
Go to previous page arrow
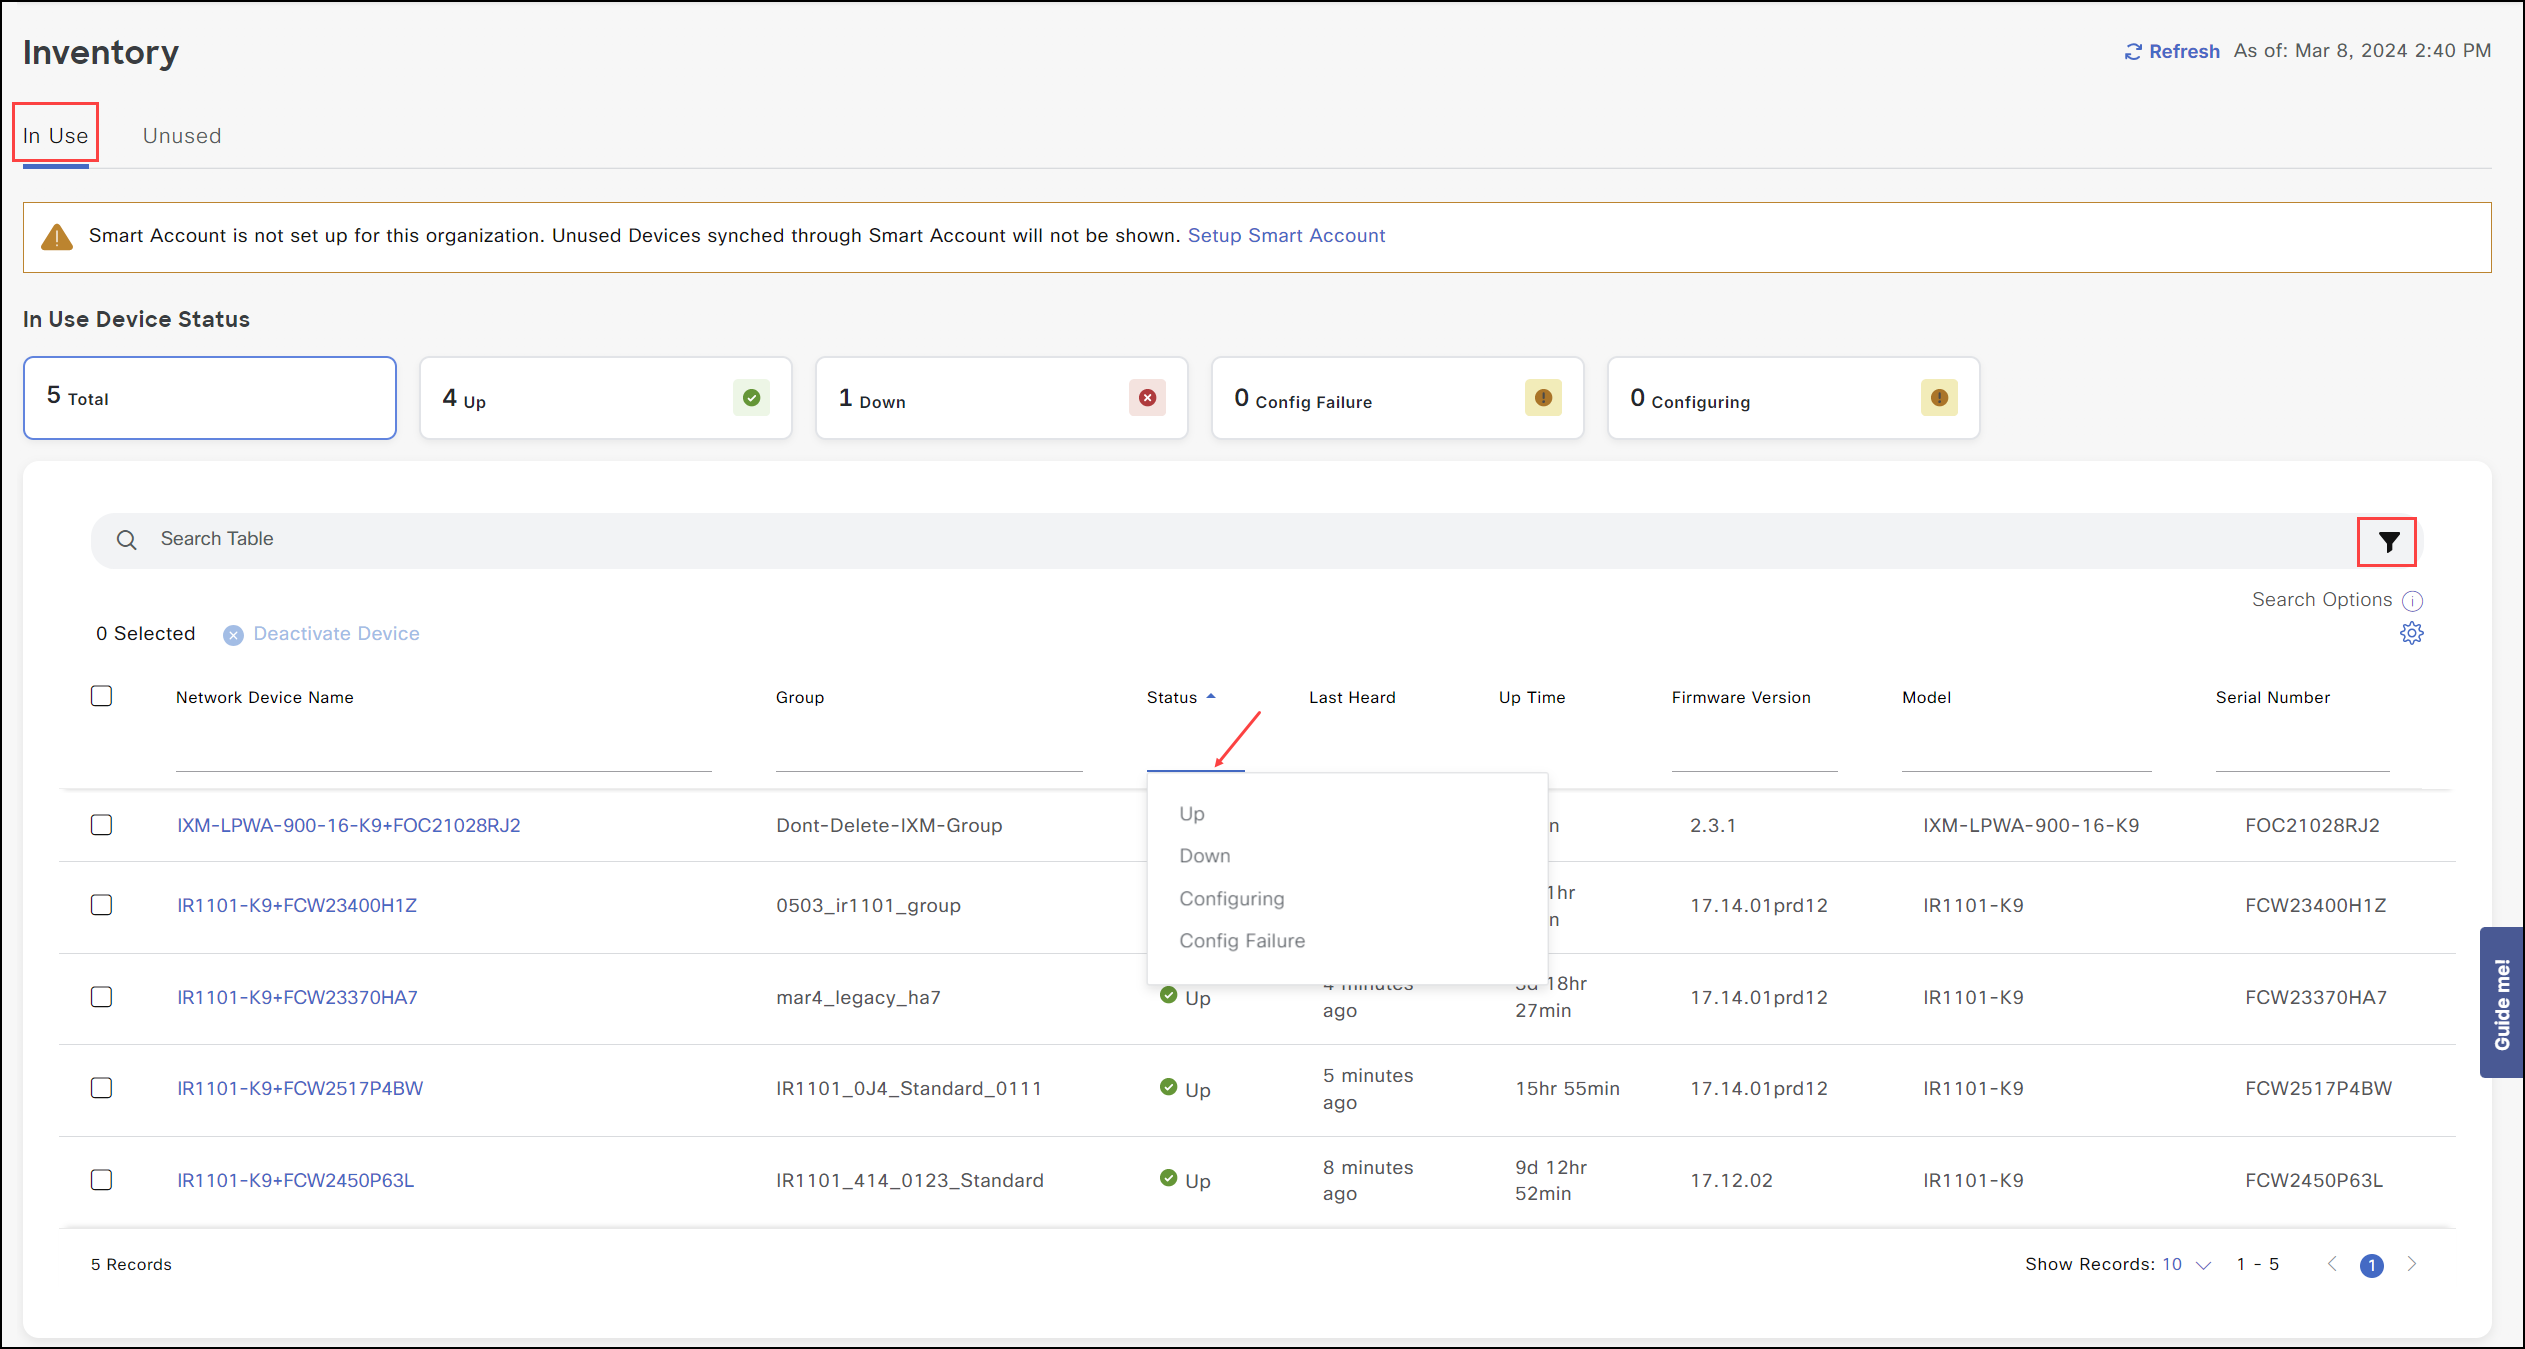2332,1264
